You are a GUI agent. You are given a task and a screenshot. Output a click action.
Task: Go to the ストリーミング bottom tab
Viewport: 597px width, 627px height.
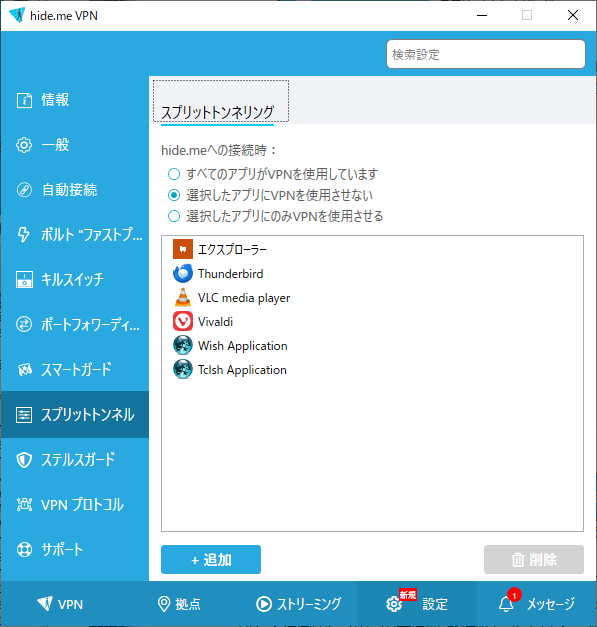point(298,604)
